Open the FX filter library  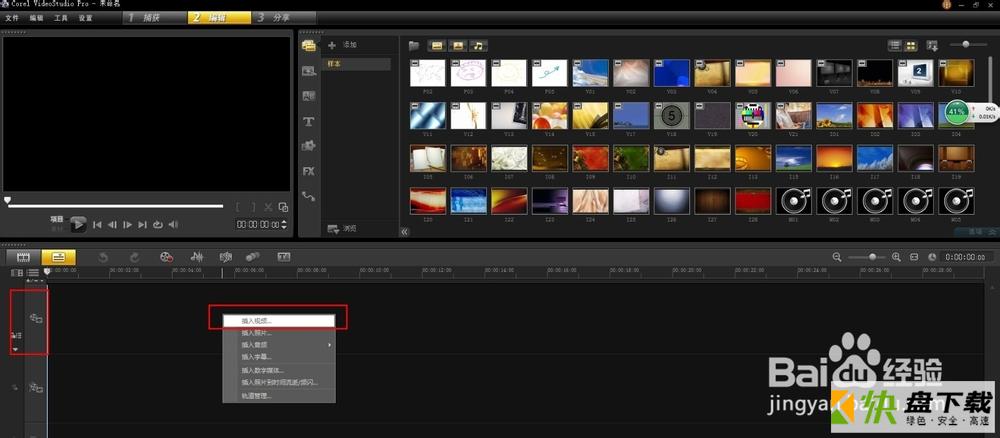(309, 171)
